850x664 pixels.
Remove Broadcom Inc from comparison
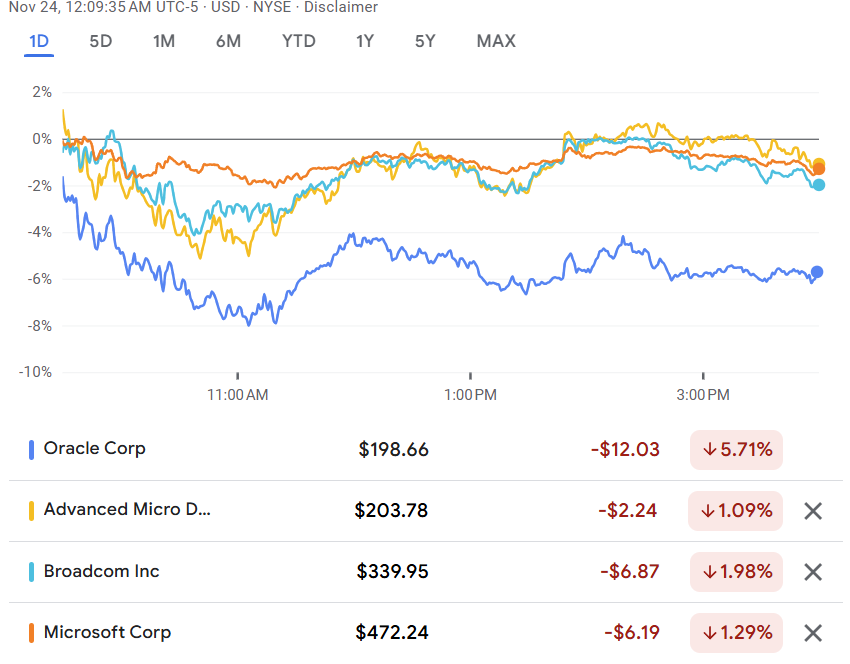[x=813, y=572]
